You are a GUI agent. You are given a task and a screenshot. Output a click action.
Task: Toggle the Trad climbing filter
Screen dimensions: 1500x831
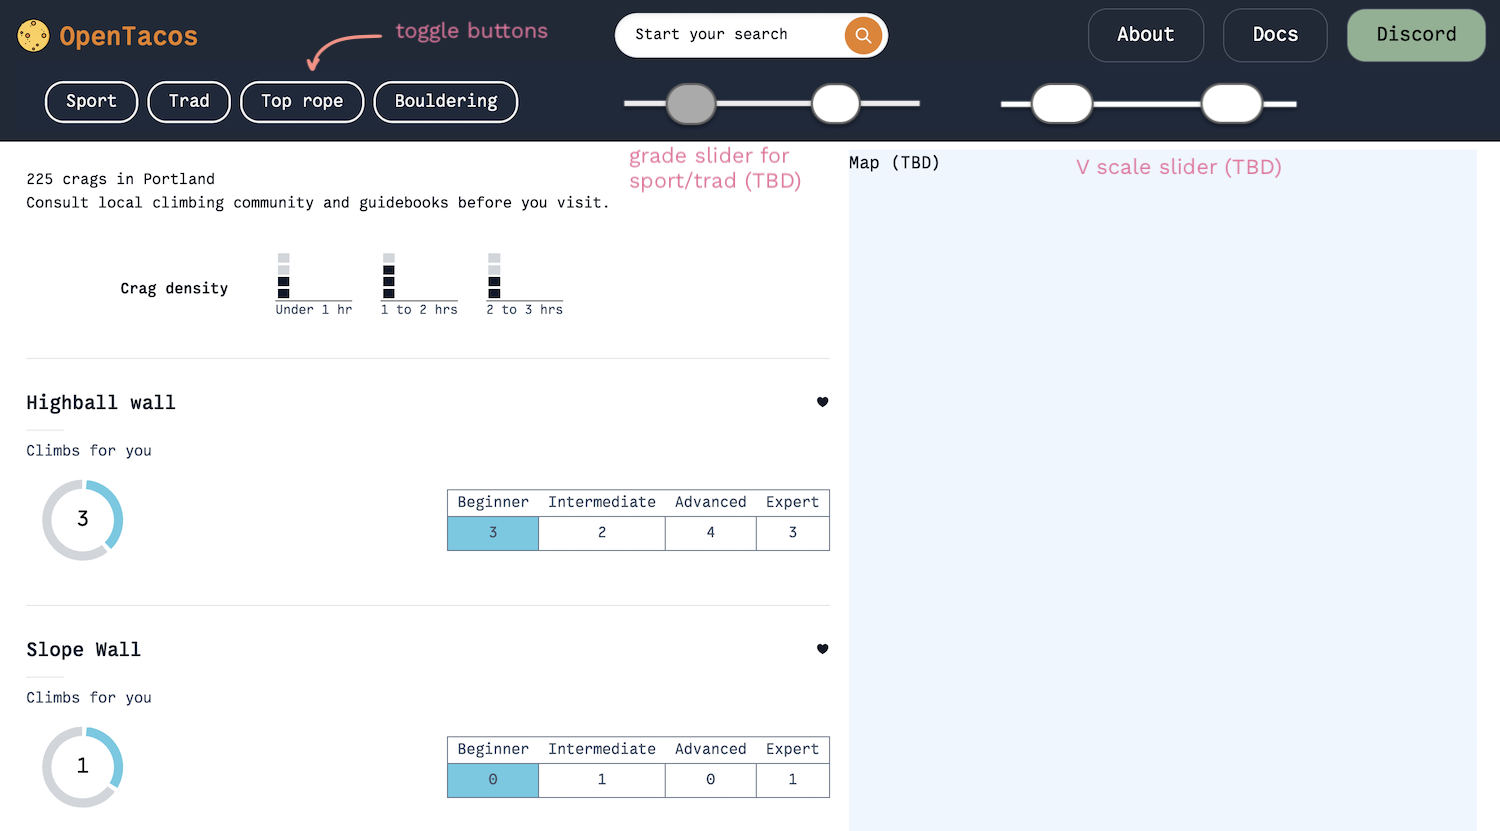pyautogui.click(x=188, y=101)
